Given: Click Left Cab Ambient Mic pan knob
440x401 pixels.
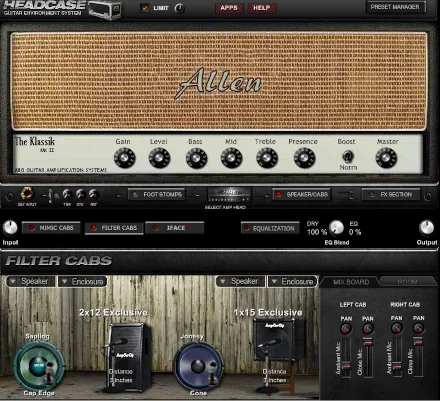Looking at the screenshot, I should click(x=346, y=329).
